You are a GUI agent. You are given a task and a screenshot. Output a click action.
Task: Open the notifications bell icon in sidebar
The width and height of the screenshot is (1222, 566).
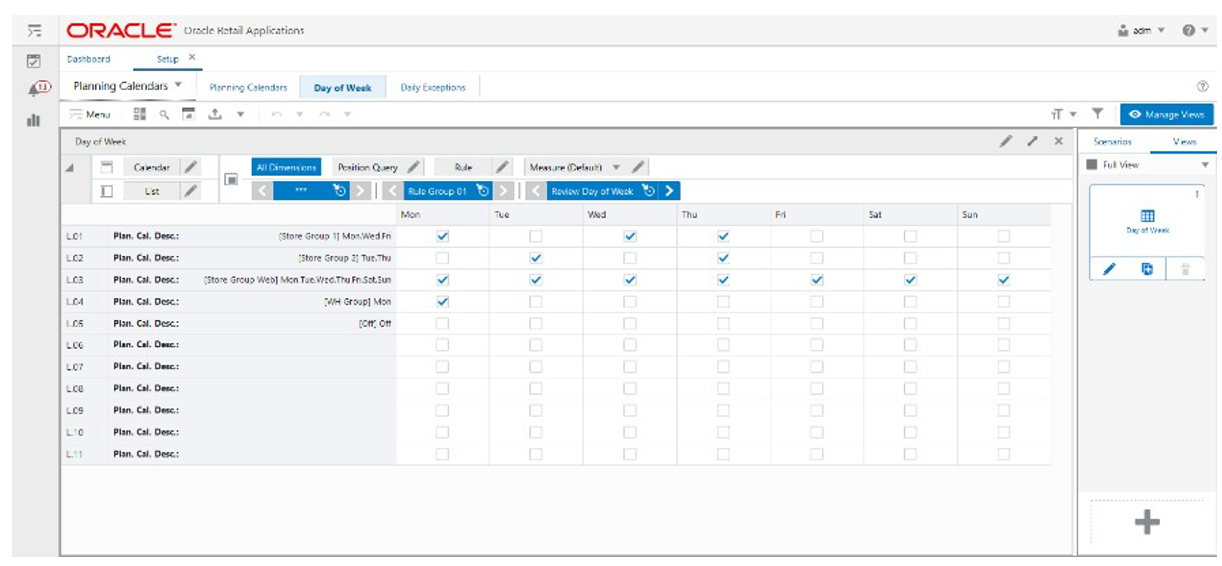coord(33,90)
